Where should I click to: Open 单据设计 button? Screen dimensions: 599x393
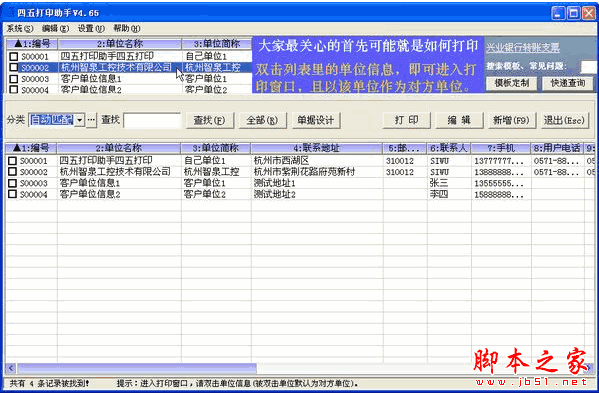pyautogui.click(x=316, y=121)
